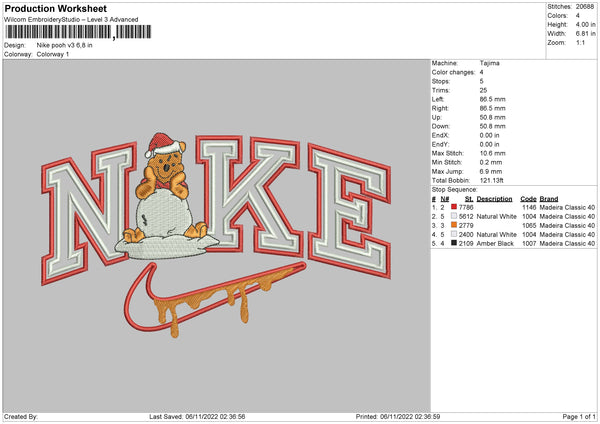Image resolution: width=600 pixels, height=424 pixels.
Task: Select the colorway value 'Colorway 1'
Action: 53,54
